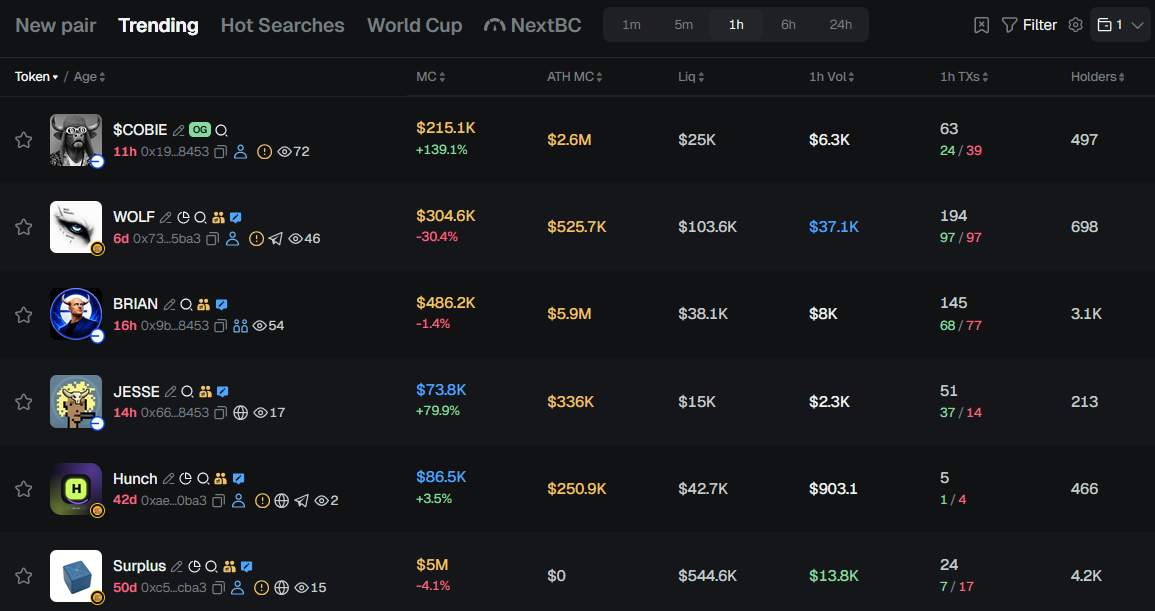The image size is (1155, 611).
Task: Click the blacklist bookmark icon near Filter
Action: [x=981, y=25]
